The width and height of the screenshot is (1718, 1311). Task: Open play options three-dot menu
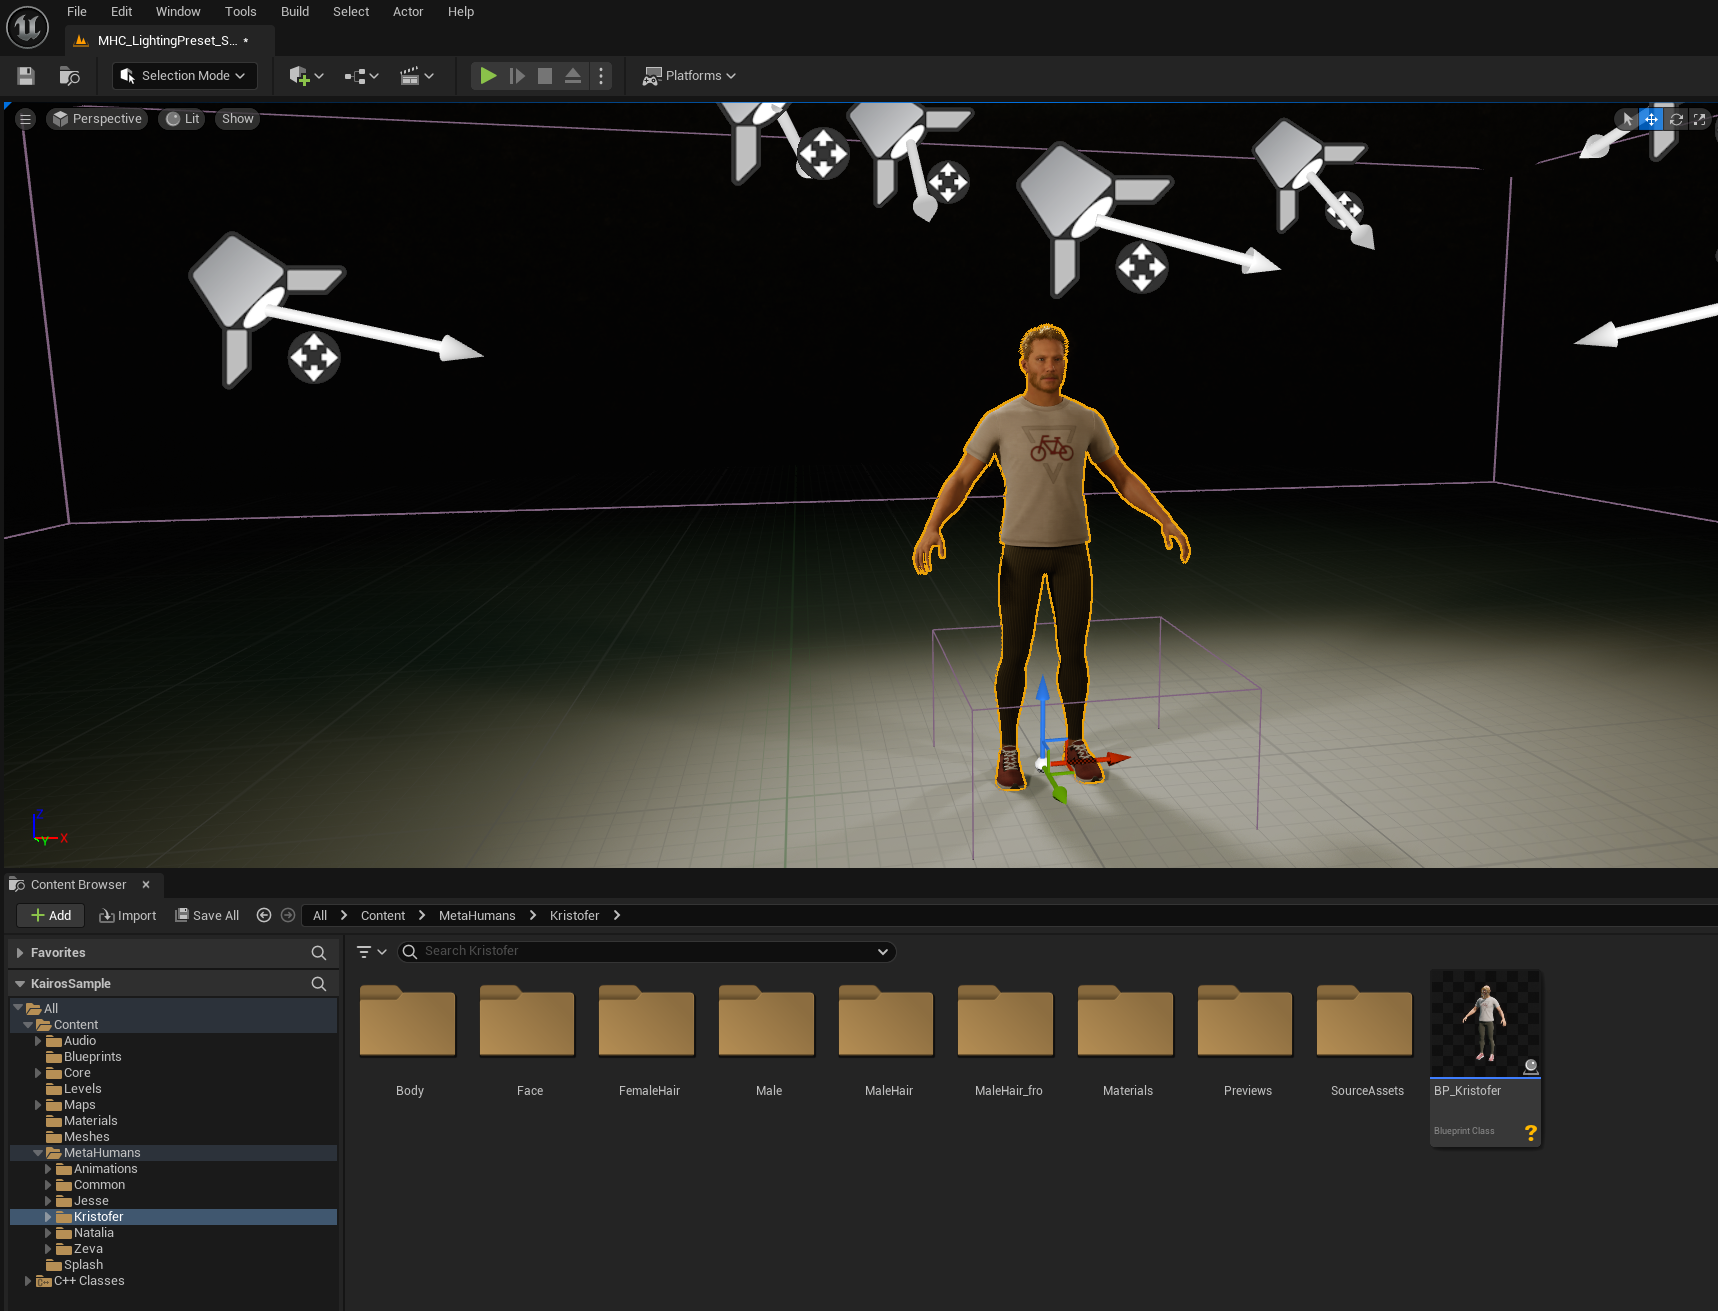(x=601, y=76)
